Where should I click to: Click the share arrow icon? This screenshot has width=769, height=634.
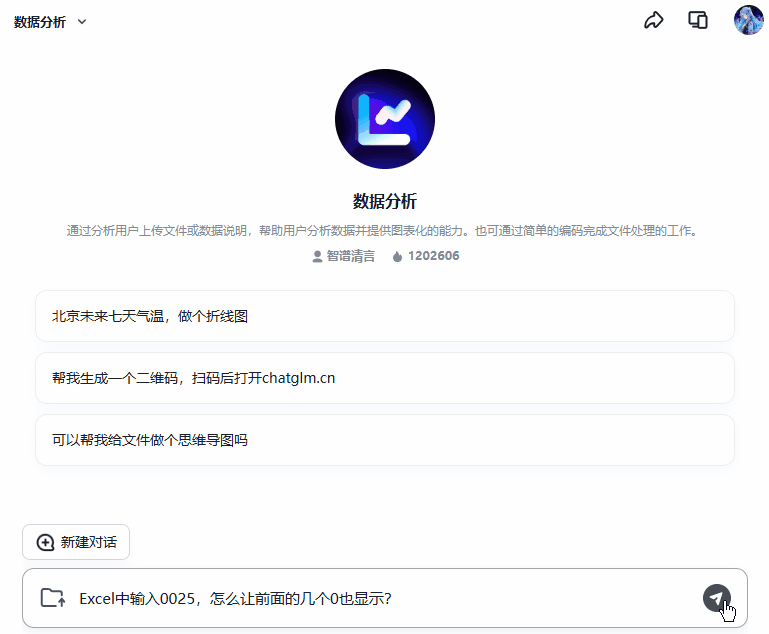pyautogui.click(x=653, y=21)
